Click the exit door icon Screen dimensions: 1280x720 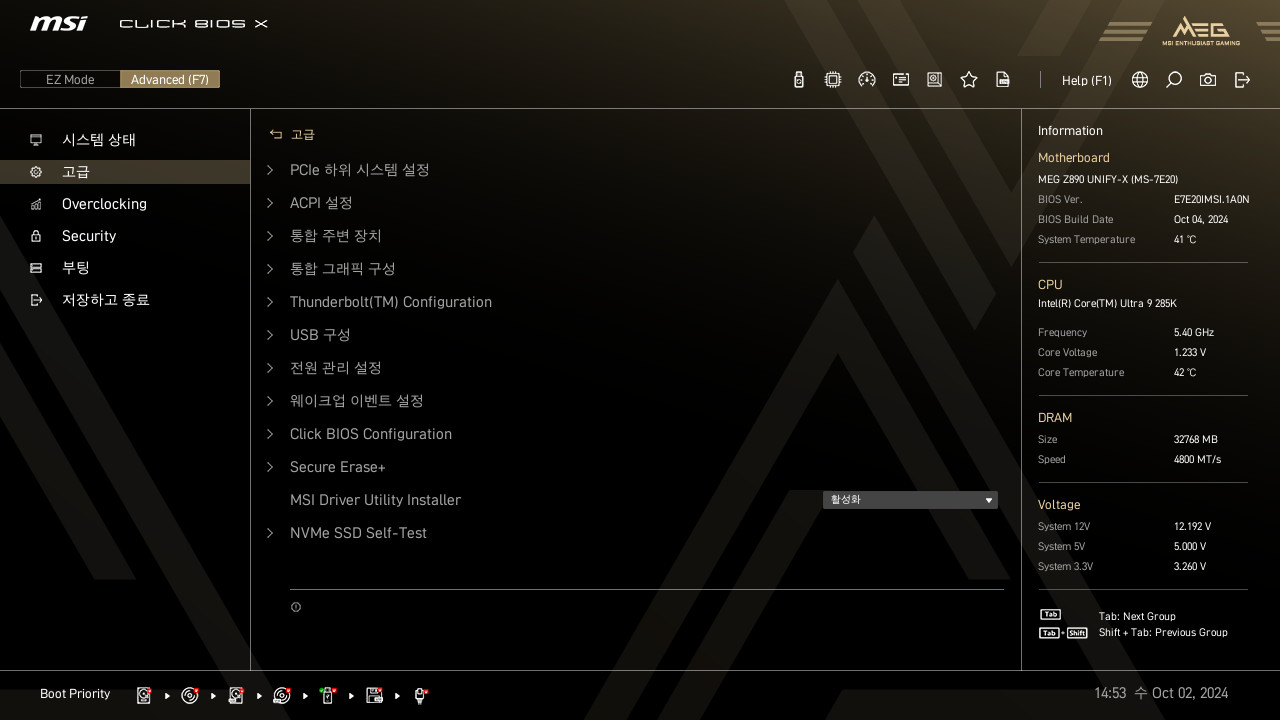pos(1242,80)
